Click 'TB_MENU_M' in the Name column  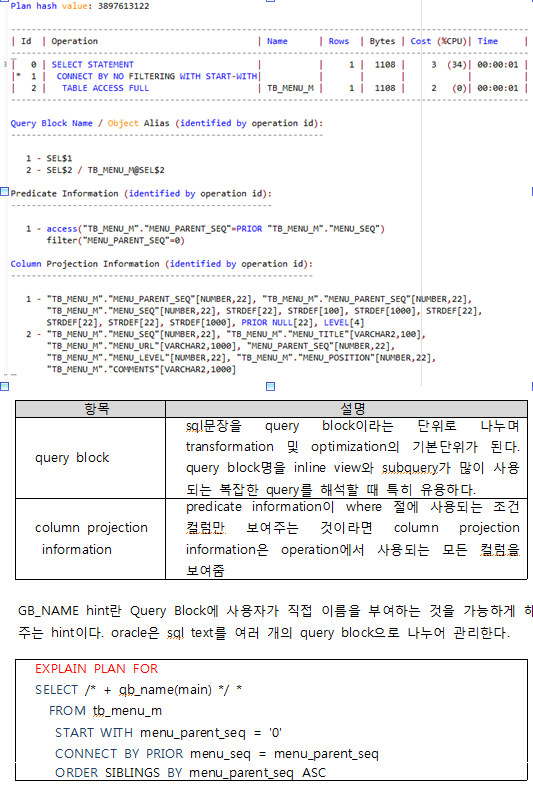tap(290, 88)
